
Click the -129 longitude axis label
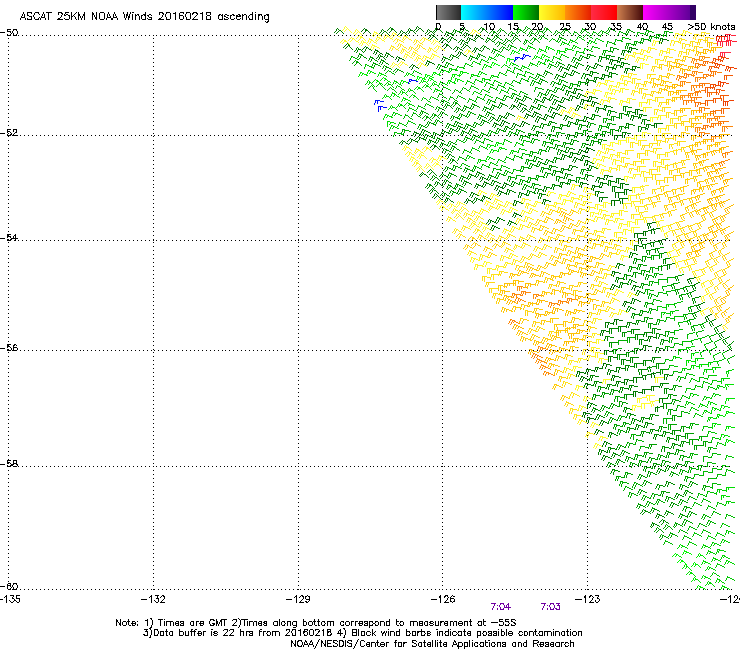[298, 599]
